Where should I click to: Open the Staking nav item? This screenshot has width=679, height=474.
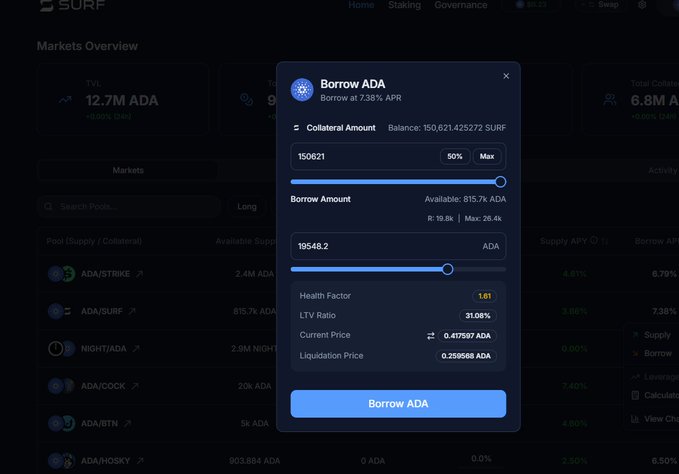[404, 5]
